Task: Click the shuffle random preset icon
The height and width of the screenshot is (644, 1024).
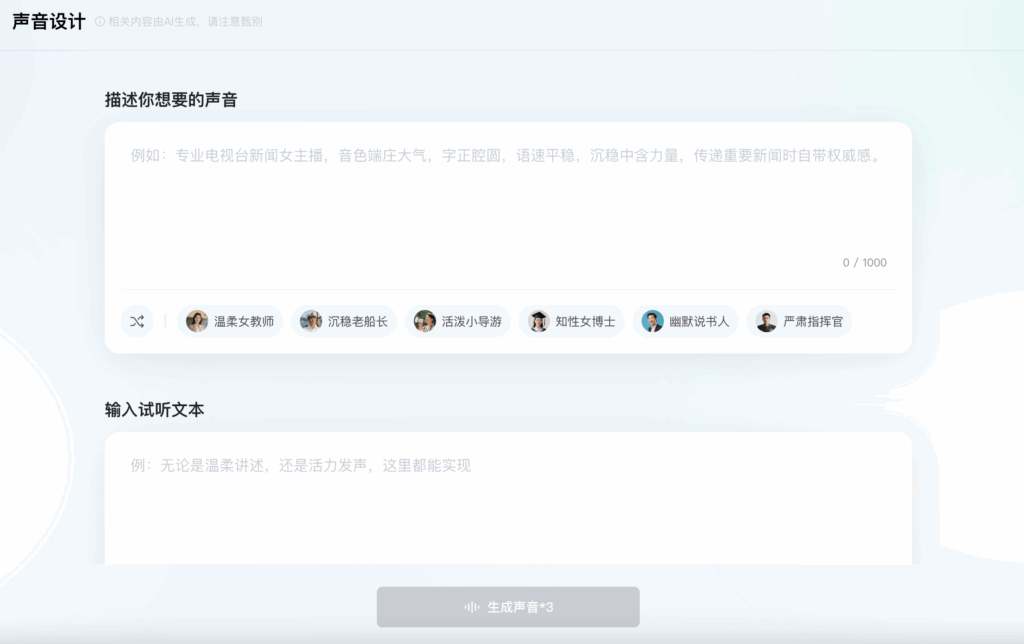Action: pyautogui.click(x=137, y=321)
